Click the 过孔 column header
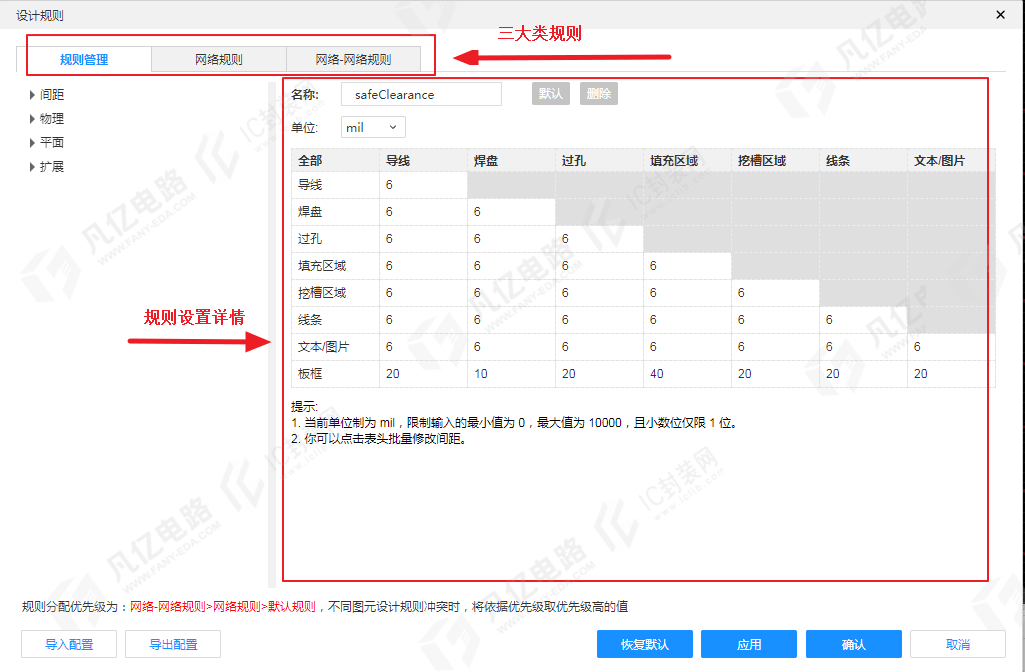This screenshot has height=672, width=1025. click(599, 161)
